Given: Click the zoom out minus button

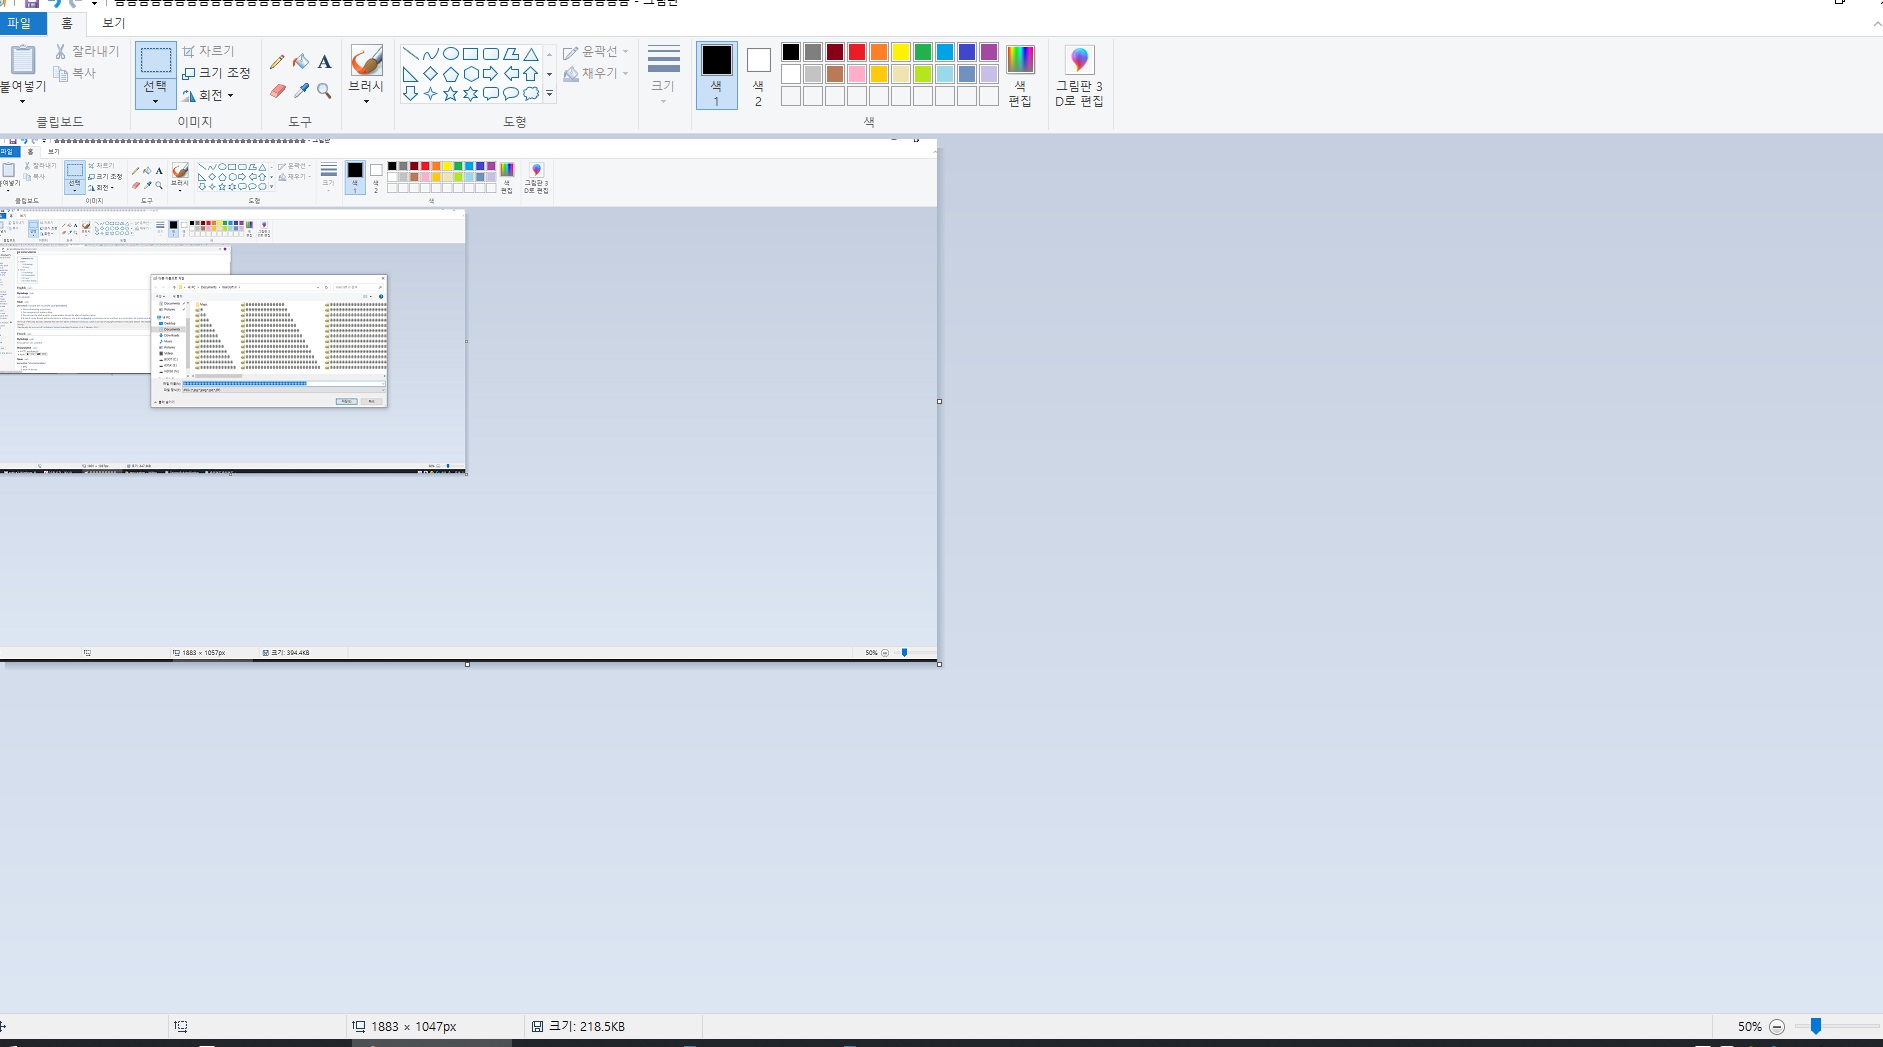Looking at the screenshot, I should (x=1777, y=1026).
